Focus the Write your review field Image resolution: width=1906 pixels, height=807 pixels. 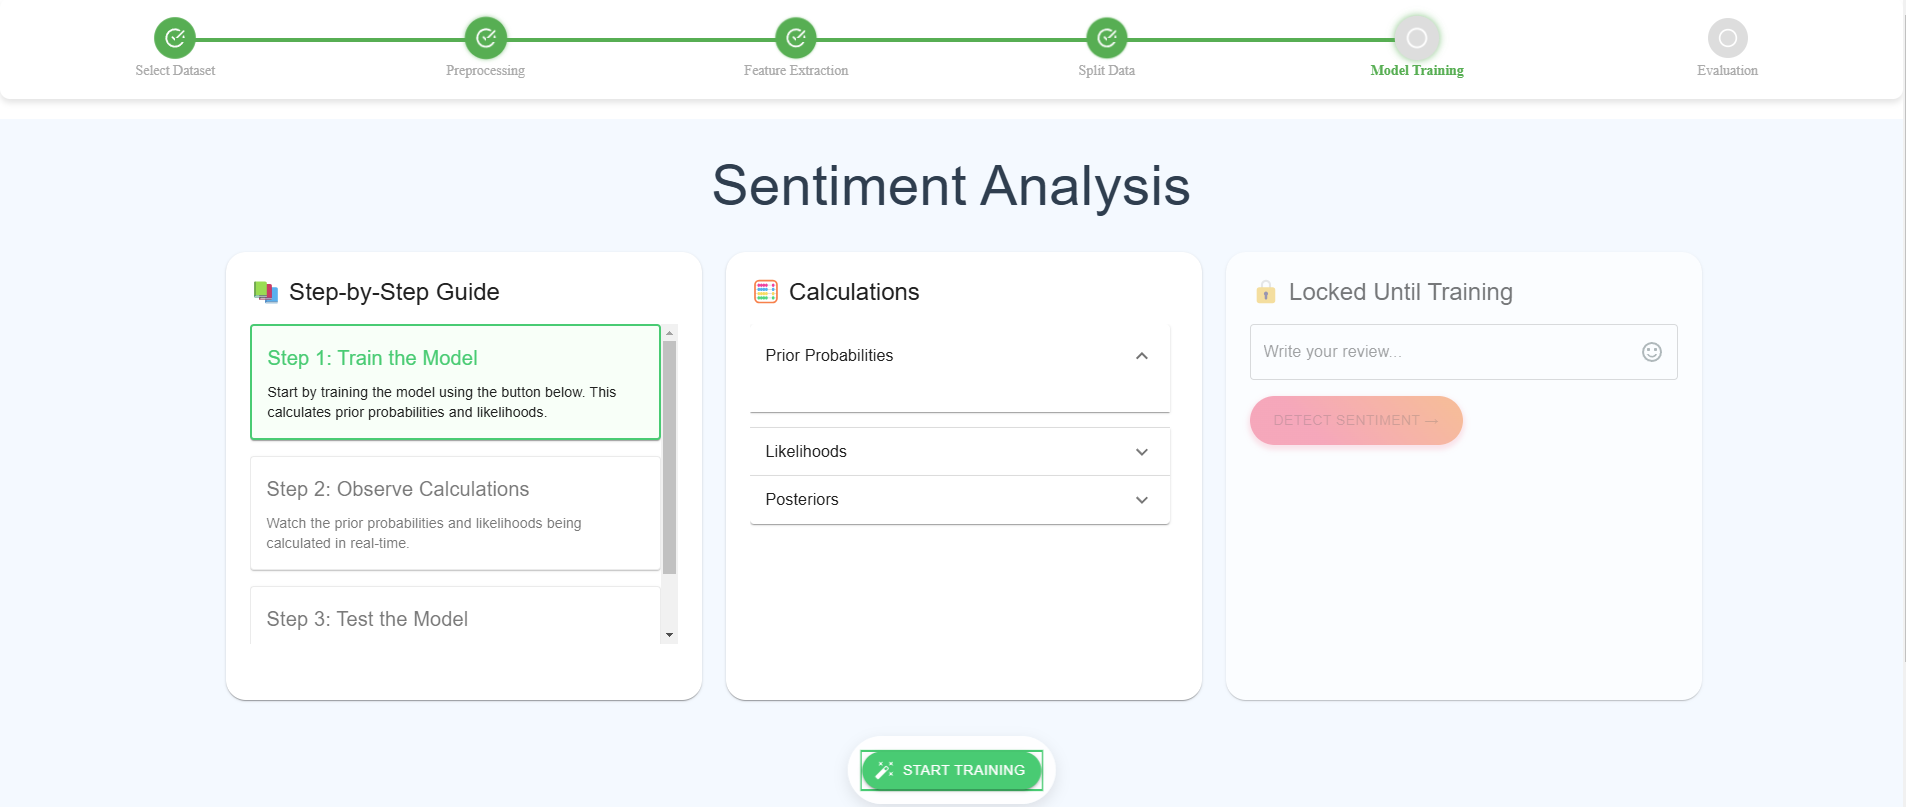(x=1445, y=352)
